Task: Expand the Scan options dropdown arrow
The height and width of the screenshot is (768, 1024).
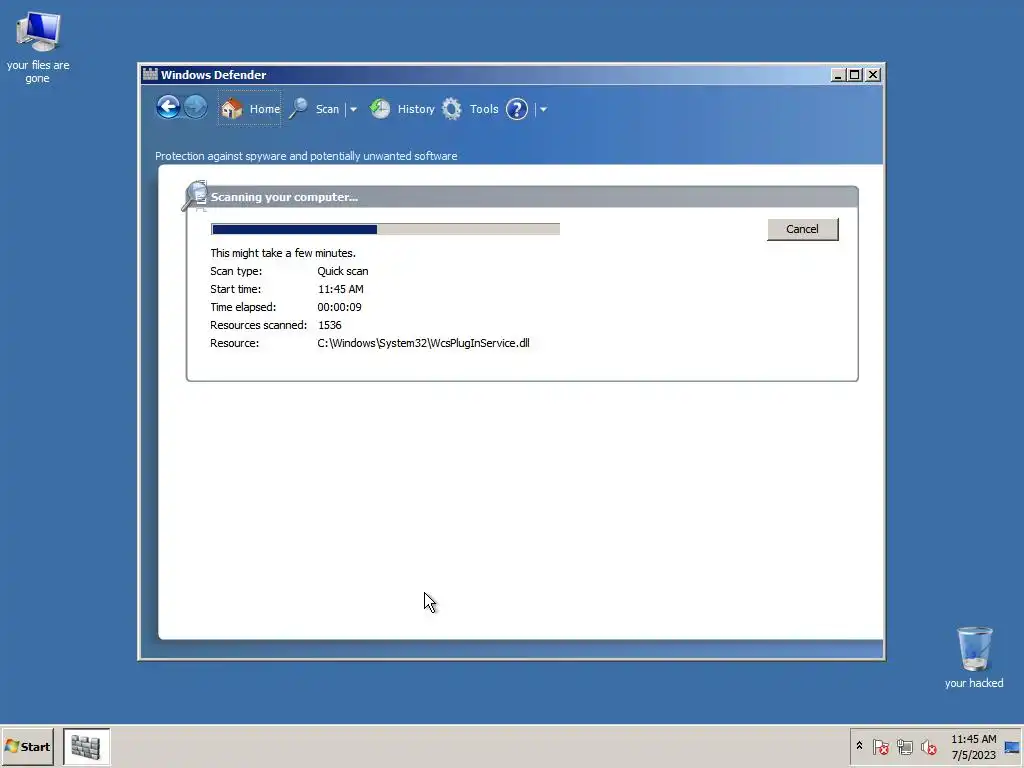Action: coord(353,109)
